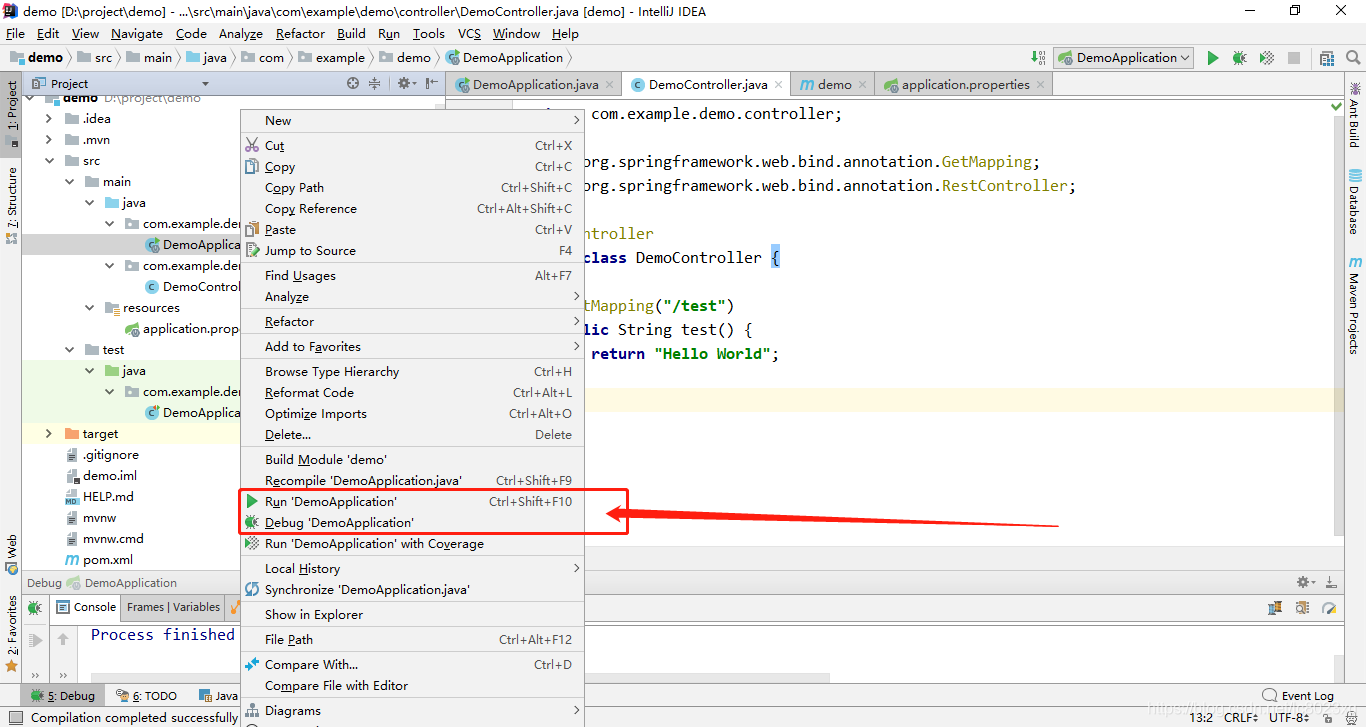Open the Navigate menu in menu bar
This screenshot has height=727, width=1366.
[x=137, y=34]
